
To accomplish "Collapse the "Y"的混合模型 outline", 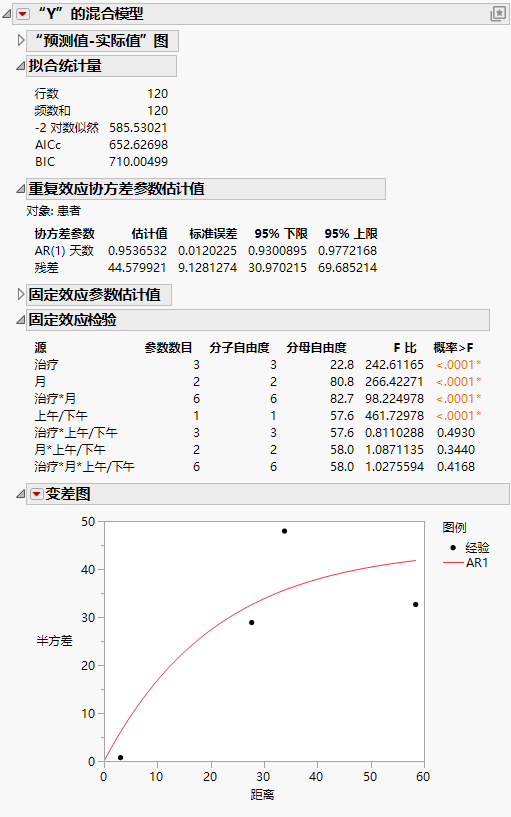I will [x=7, y=14].
